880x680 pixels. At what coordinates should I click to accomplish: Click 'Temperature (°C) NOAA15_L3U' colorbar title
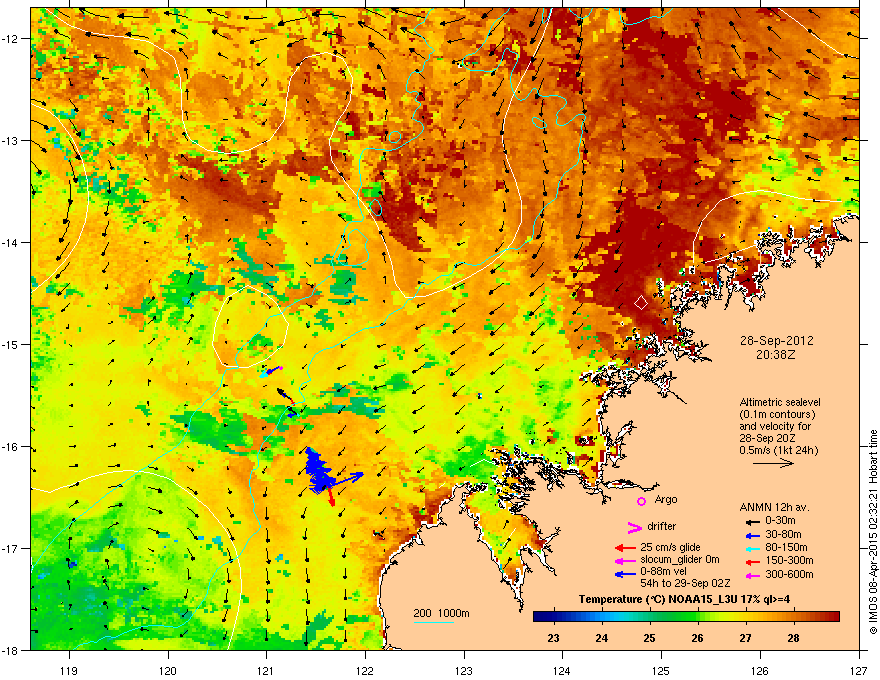657,599
